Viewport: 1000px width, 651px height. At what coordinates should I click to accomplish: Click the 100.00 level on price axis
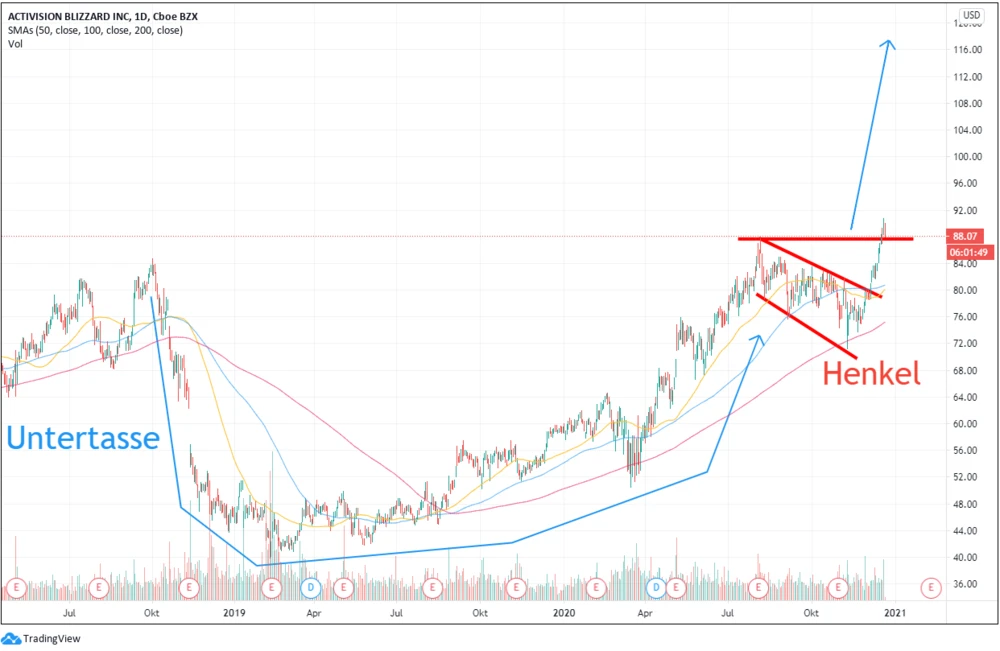click(x=966, y=157)
